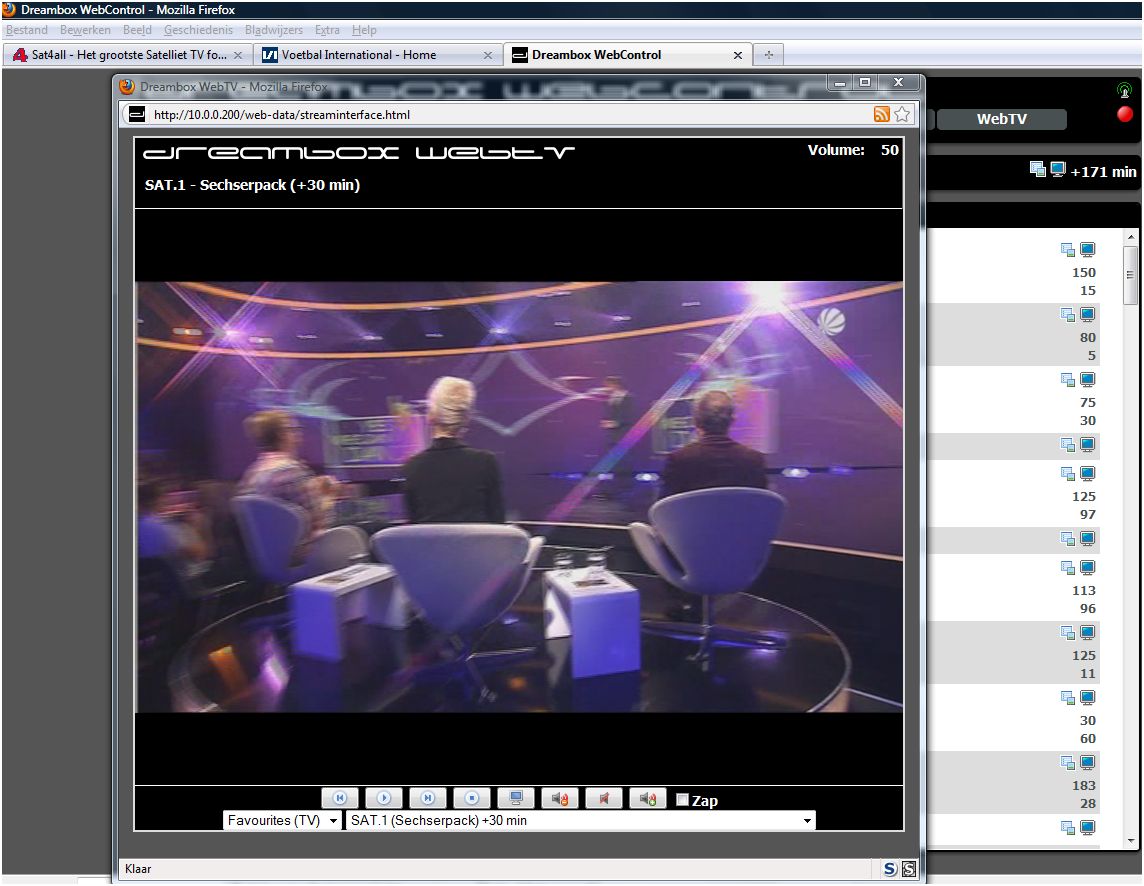Open the Geschiedenis menu
The width and height of the screenshot is (1144, 886).
coord(198,30)
